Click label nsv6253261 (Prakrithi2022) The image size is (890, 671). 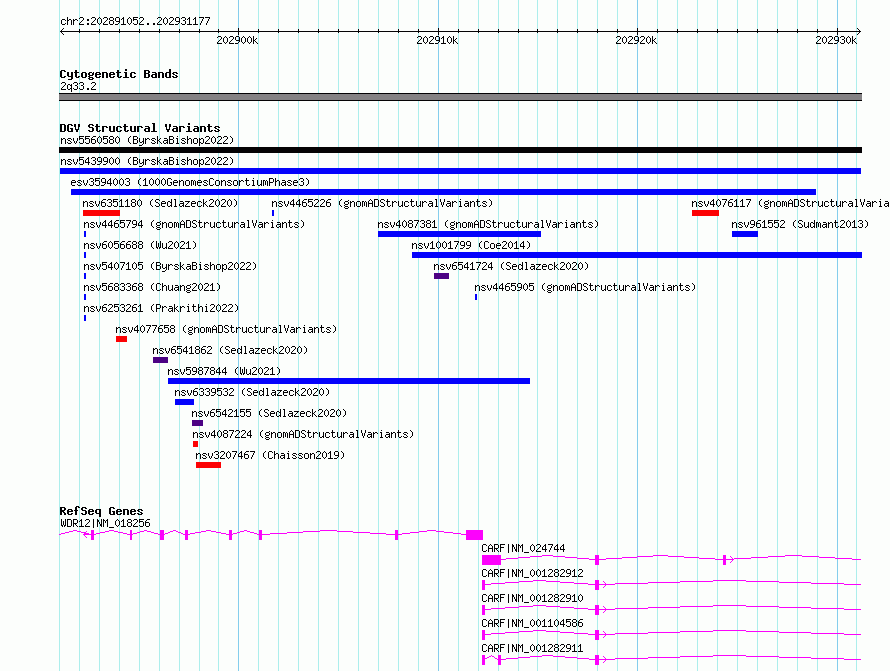coord(161,308)
